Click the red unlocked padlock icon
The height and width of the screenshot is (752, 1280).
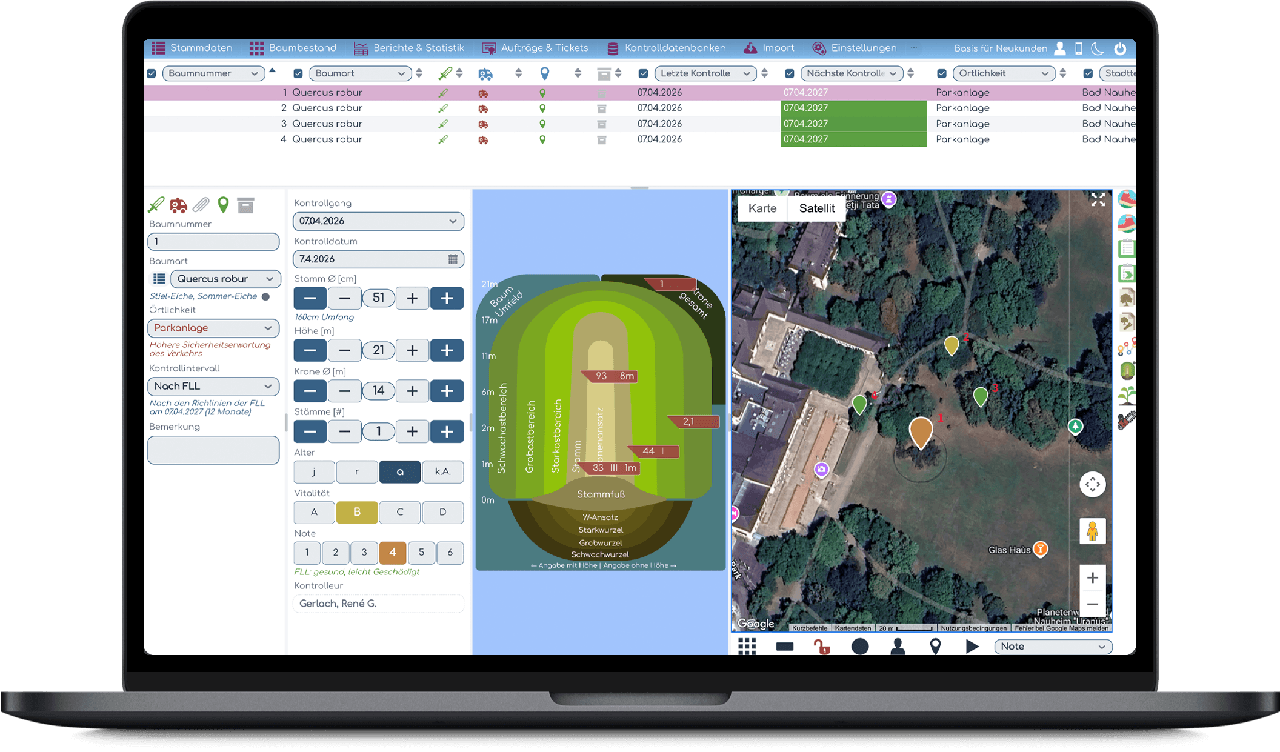822,647
